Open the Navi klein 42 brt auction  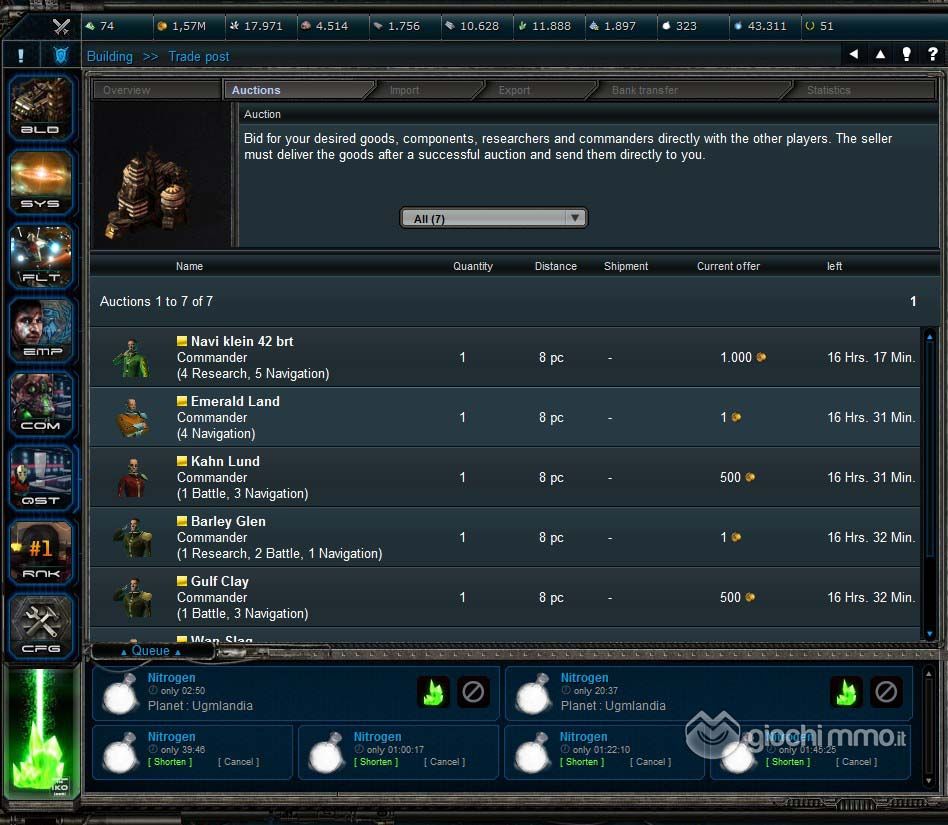coord(505,357)
